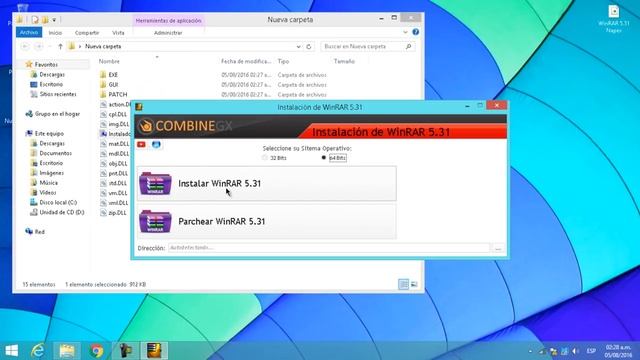Click the WinRAR installer taskbar icon
Screen dimensions: 640x360
154,351
